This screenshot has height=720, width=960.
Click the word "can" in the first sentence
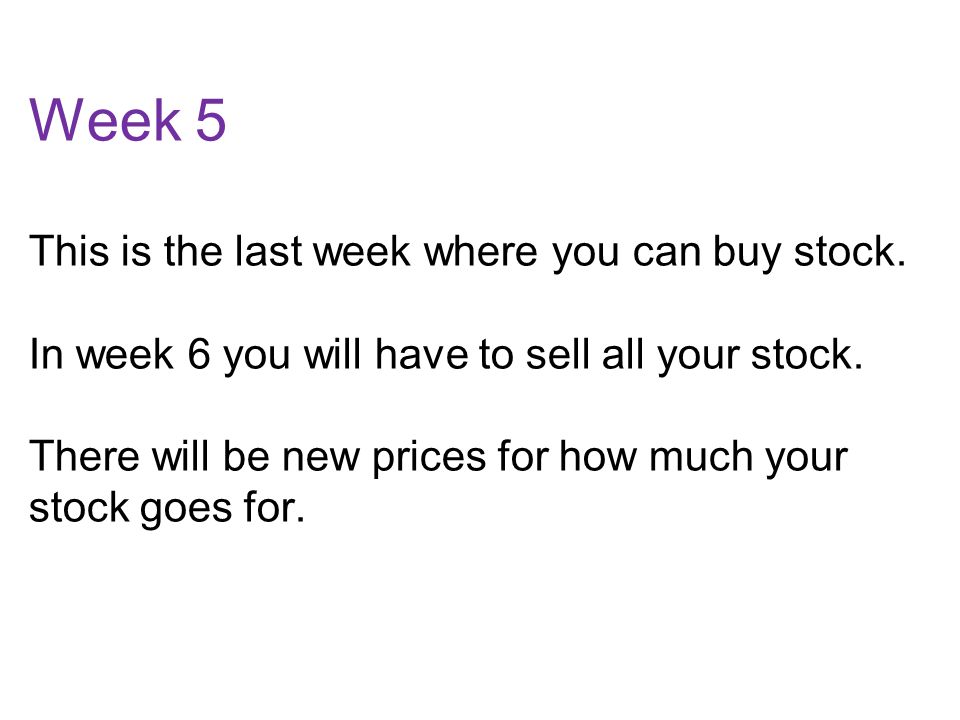pos(667,254)
